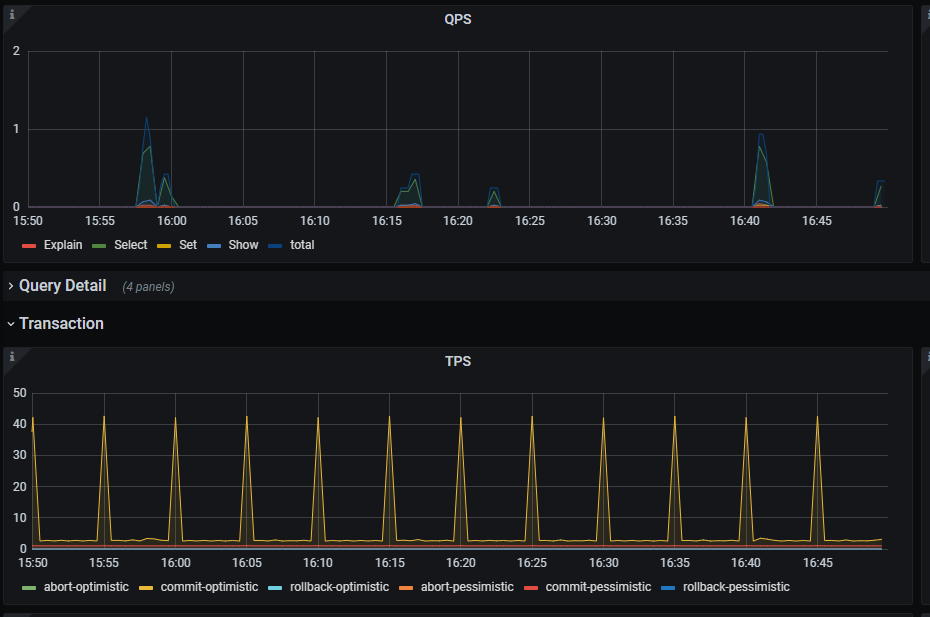Open the QPS panel title menu

click(x=458, y=20)
